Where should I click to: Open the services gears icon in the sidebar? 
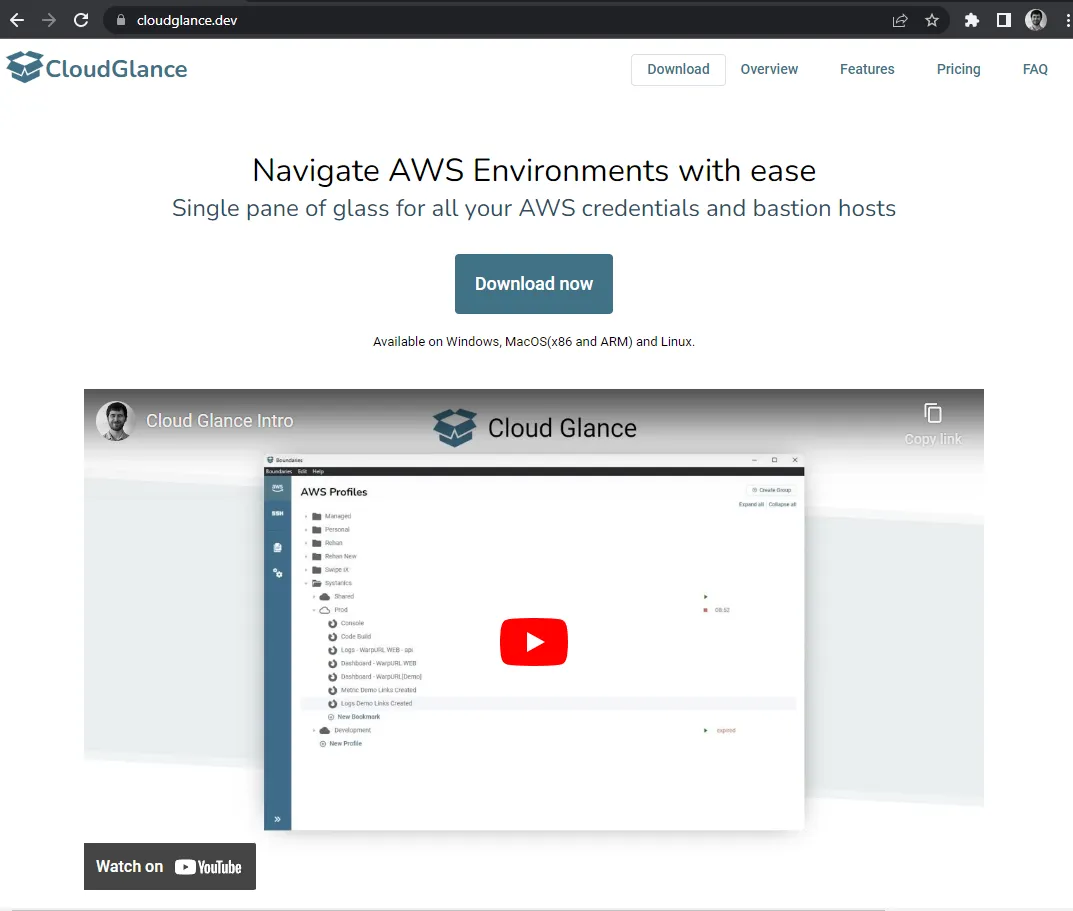[277, 573]
